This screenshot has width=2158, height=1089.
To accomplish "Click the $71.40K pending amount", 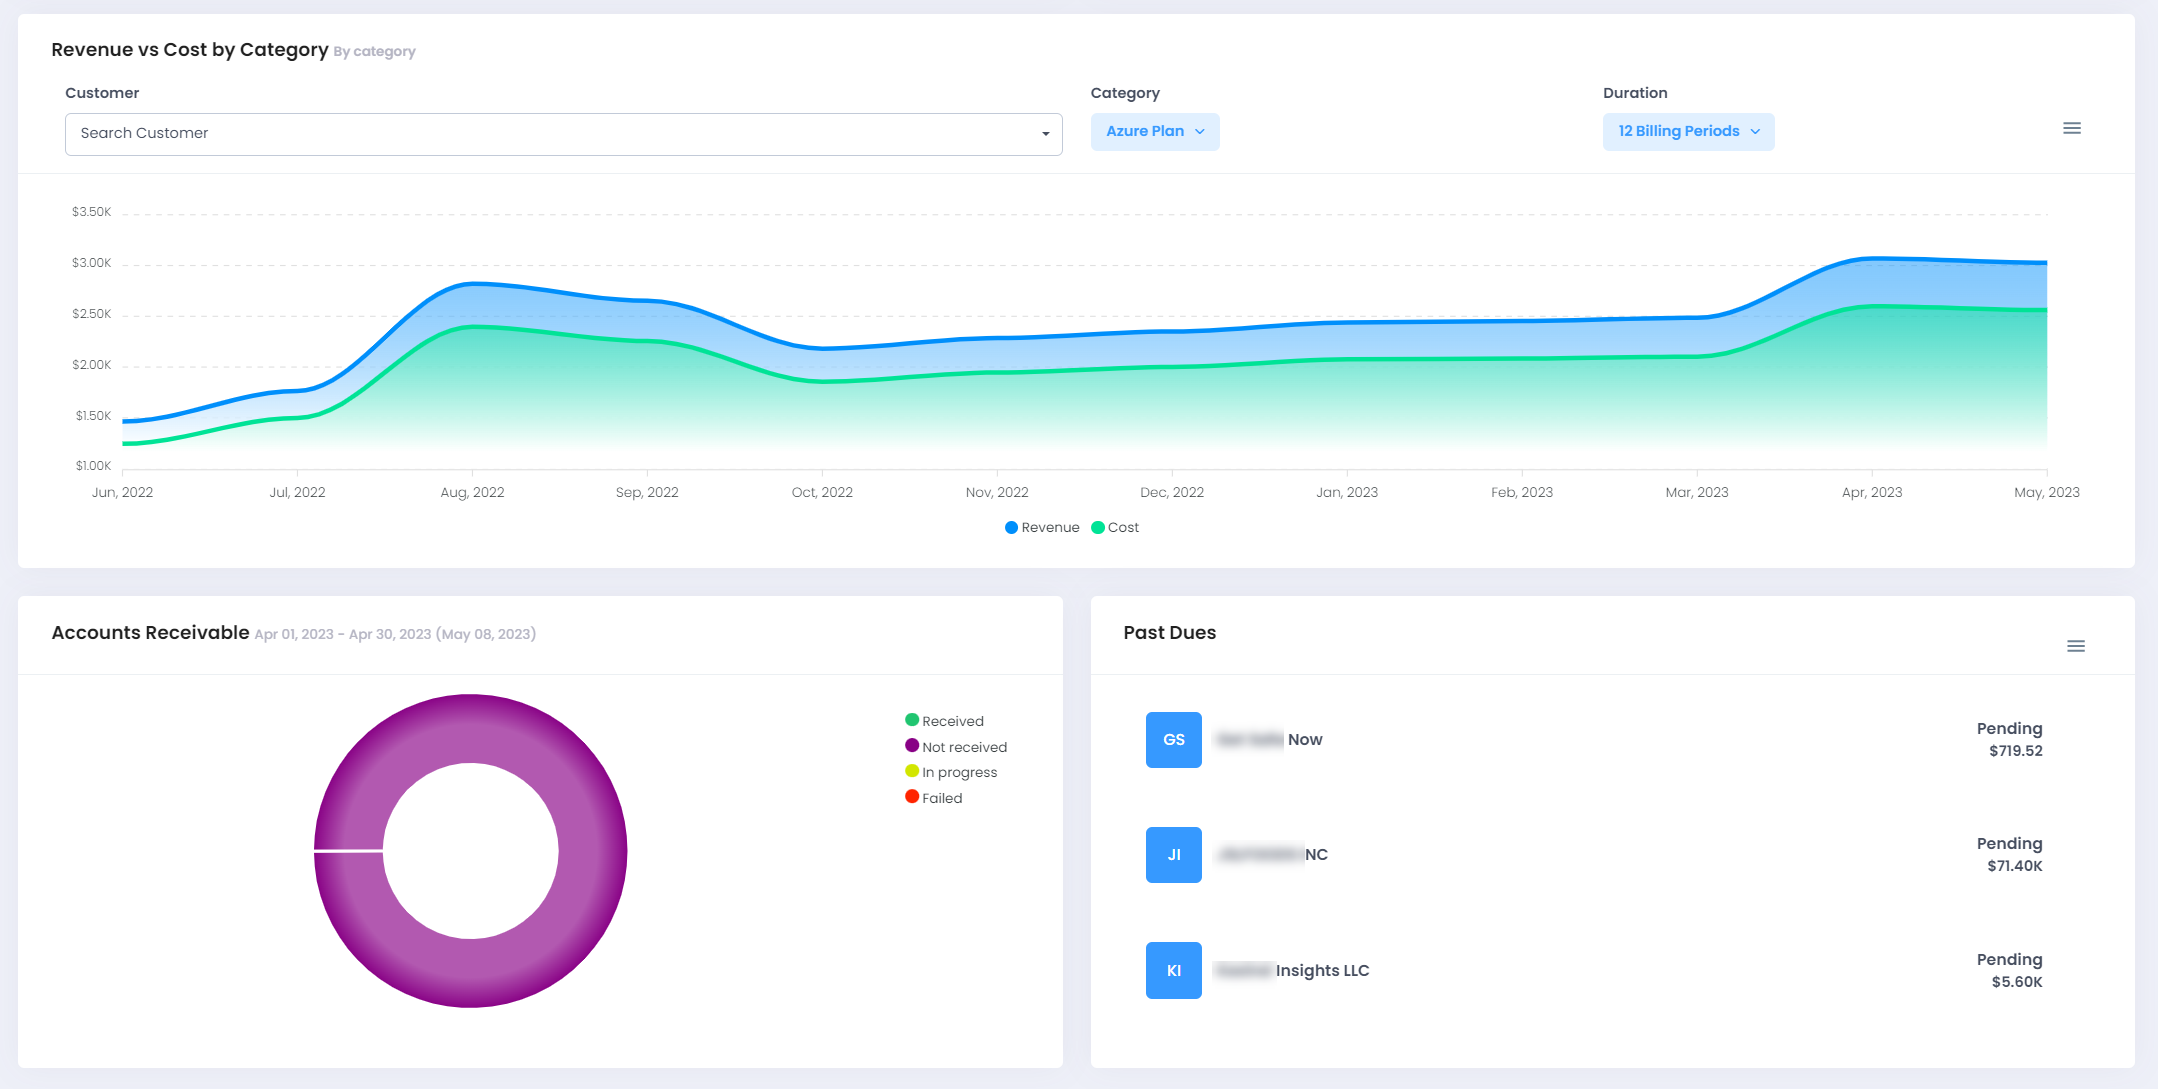I will click(2015, 866).
